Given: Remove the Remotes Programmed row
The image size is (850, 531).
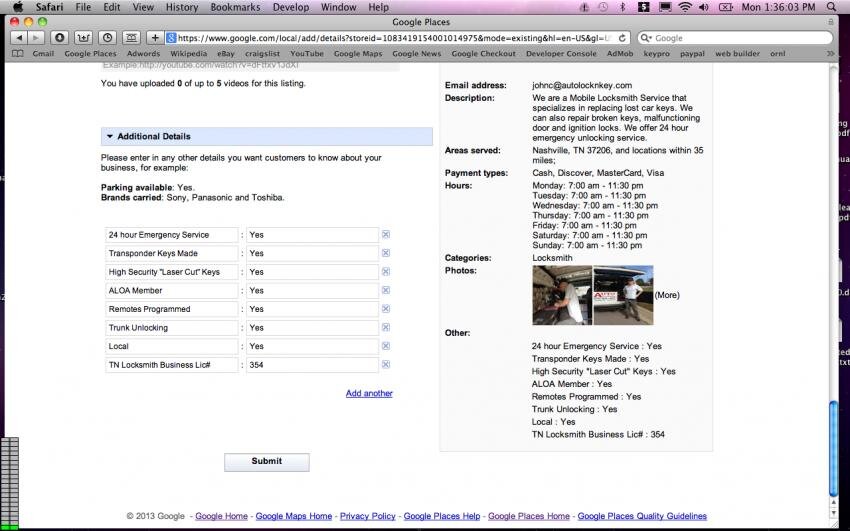Looking at the screenshot, I should coord(386,309).
